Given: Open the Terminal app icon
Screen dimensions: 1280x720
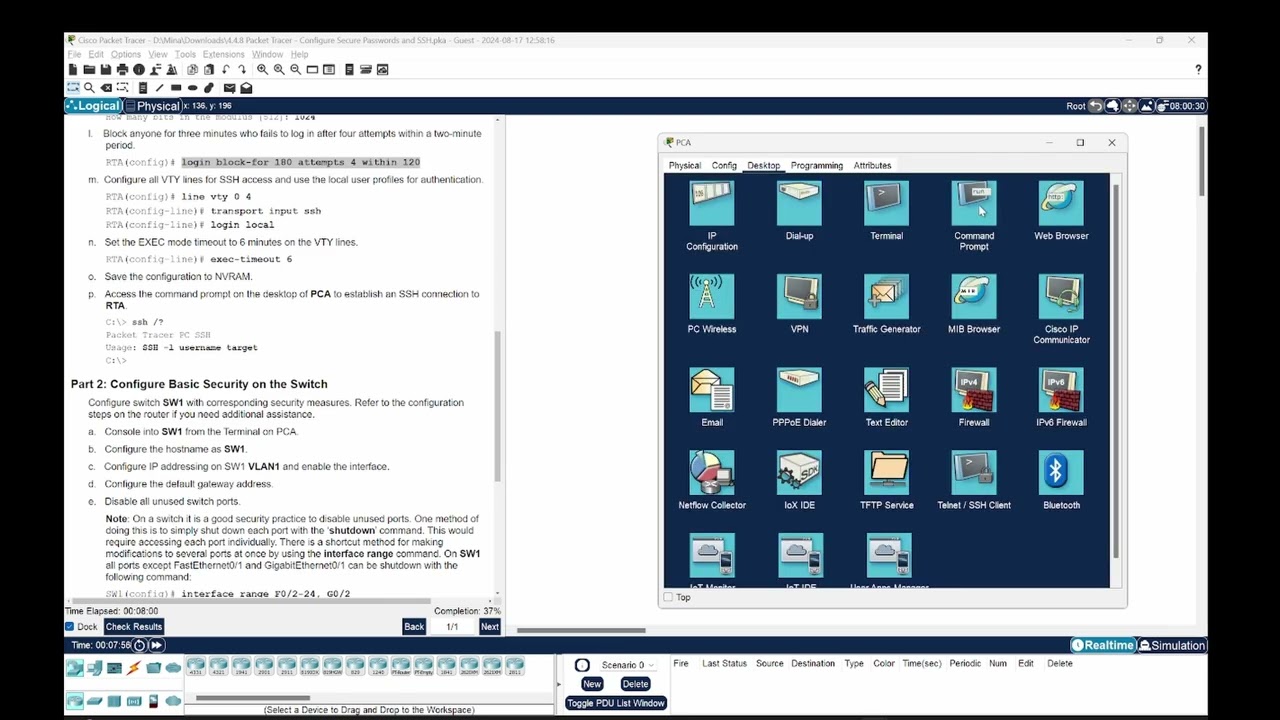Looking at the screenshot, I should tap(886, 204).
